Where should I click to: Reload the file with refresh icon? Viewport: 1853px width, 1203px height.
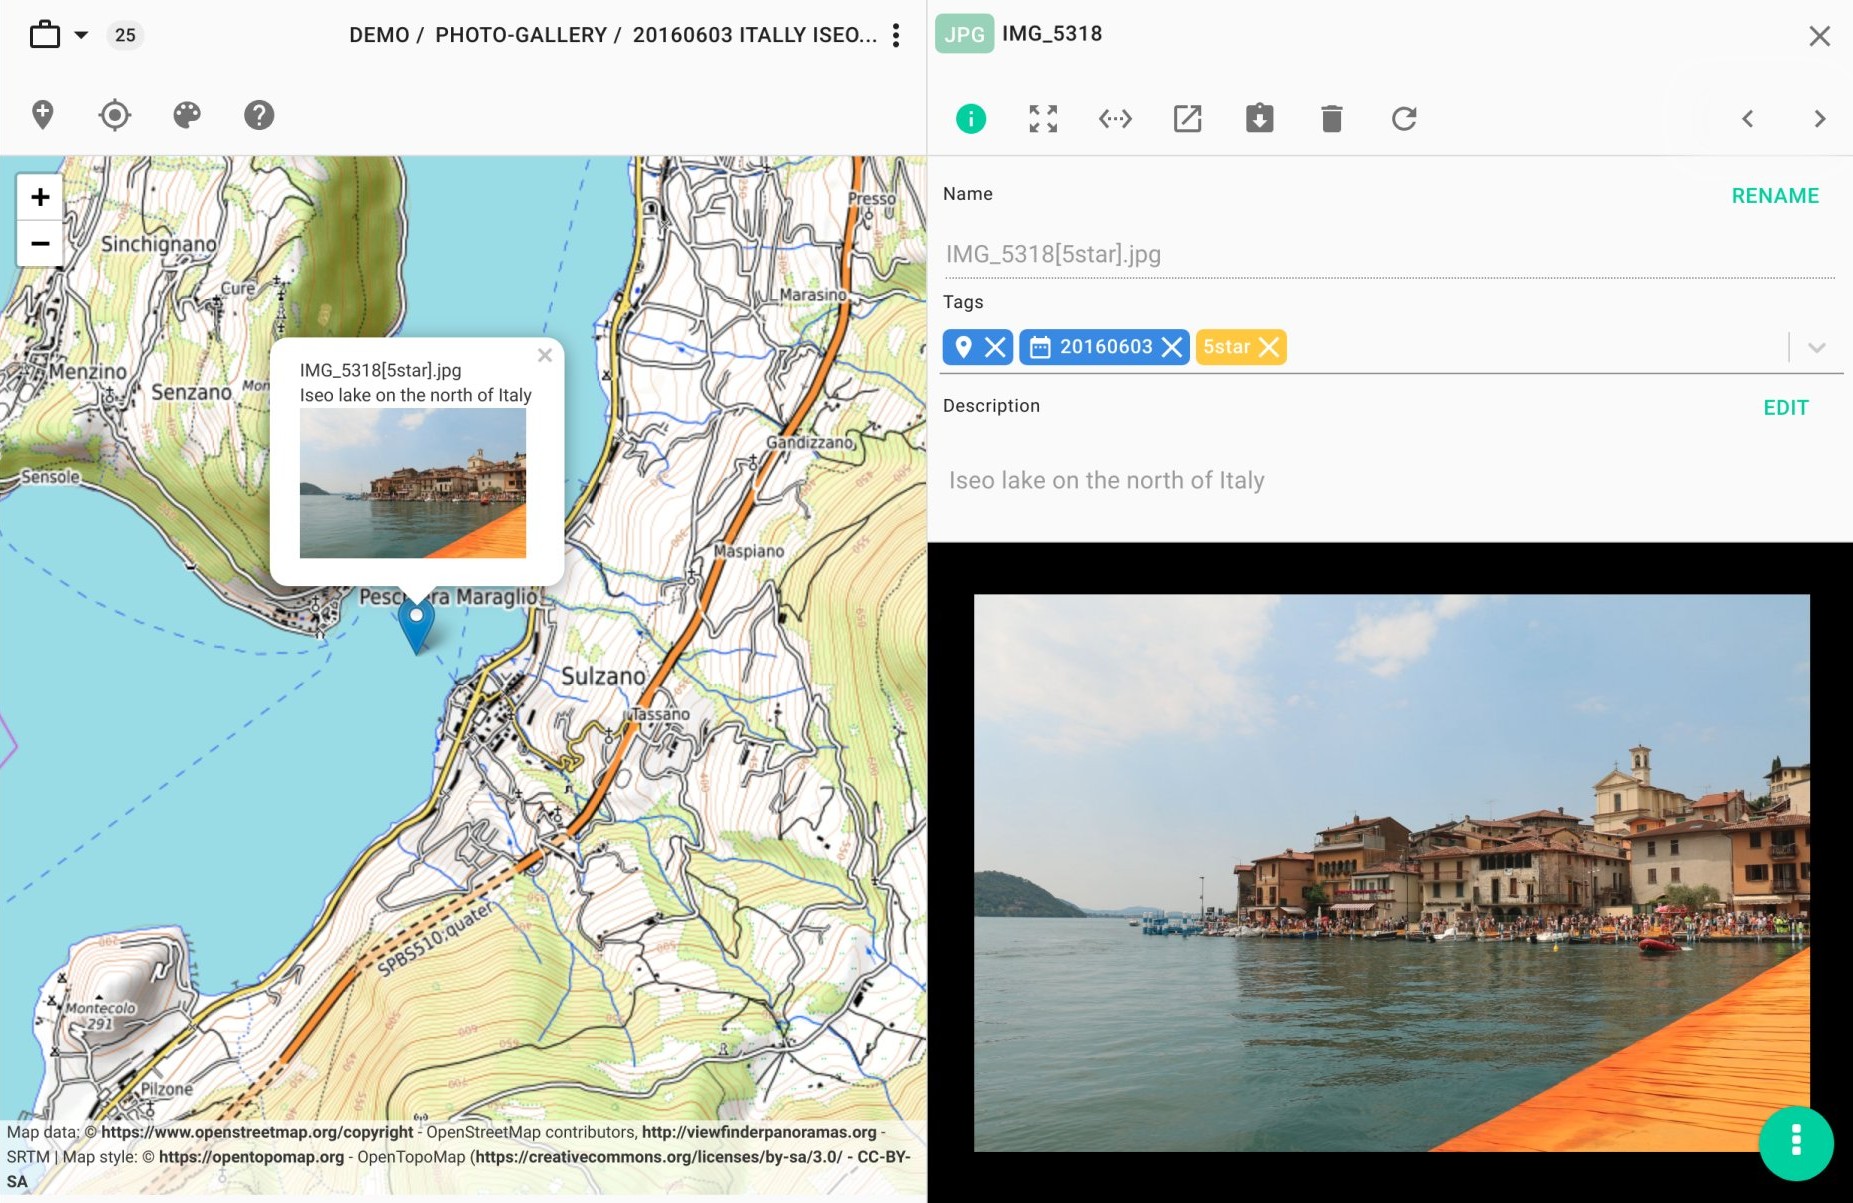pyautogui.click(x=1404, y=119)
